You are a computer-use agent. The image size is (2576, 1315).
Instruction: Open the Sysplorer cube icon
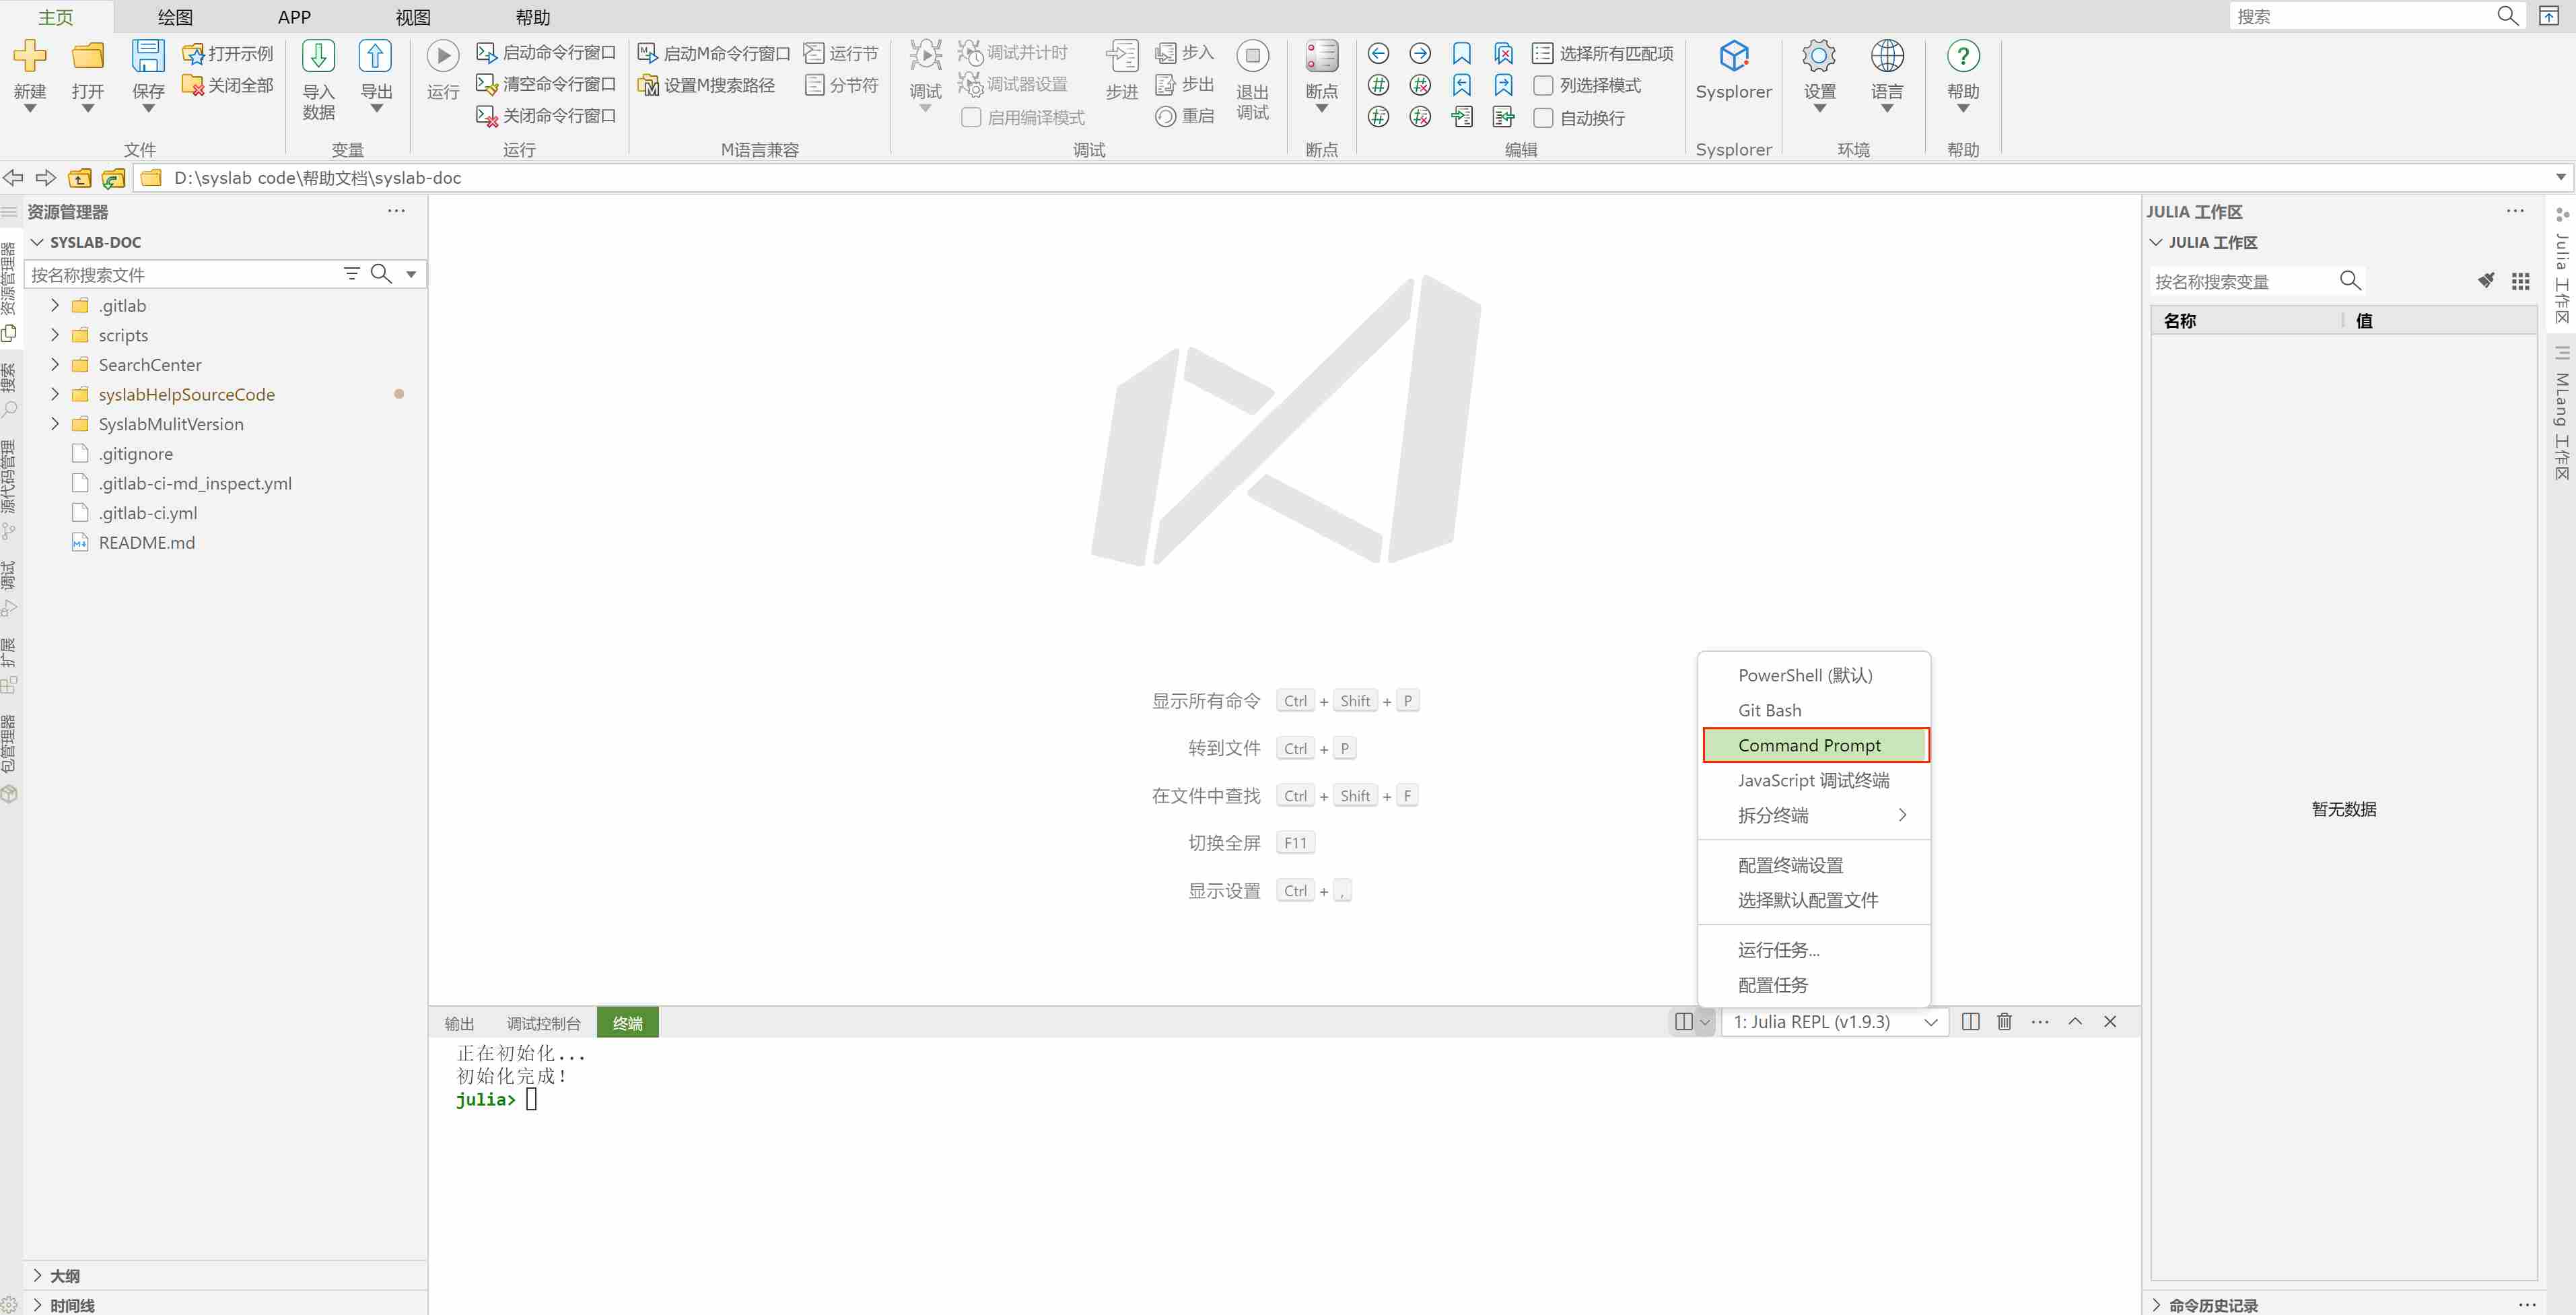[x=1734, y=56]
